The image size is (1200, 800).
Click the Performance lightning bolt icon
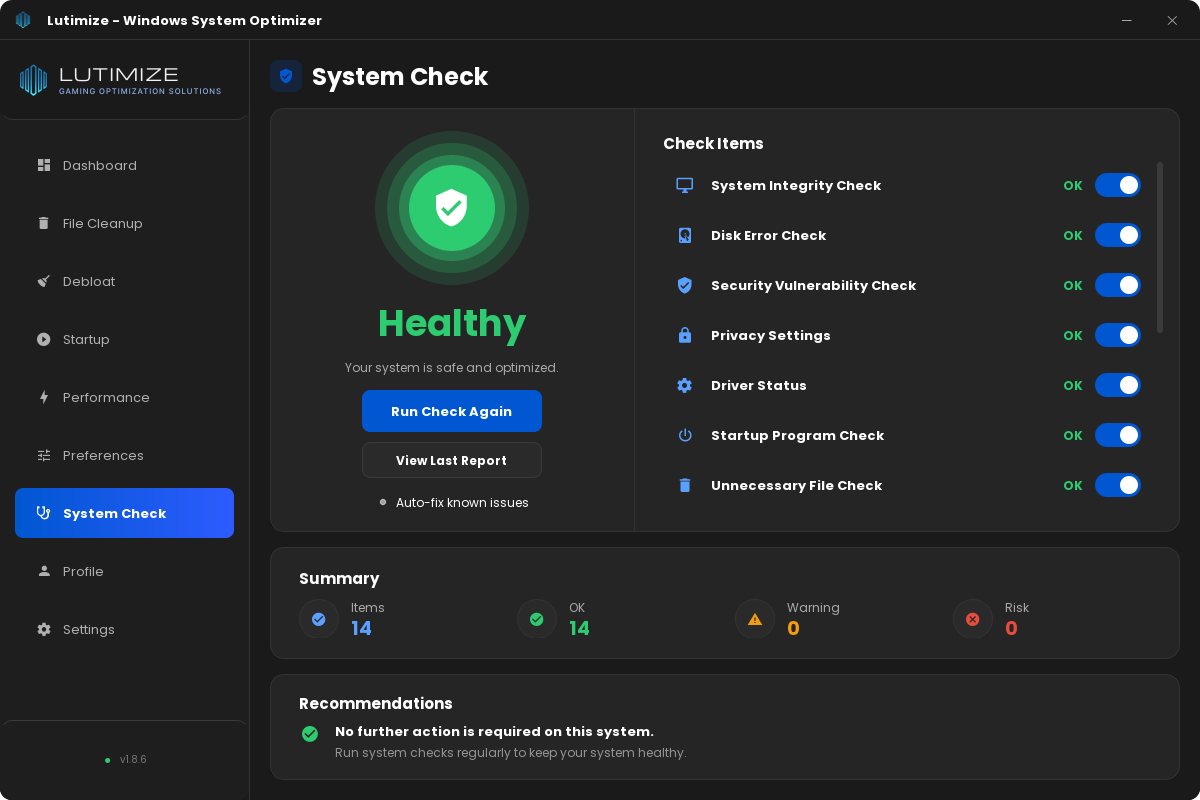point(44,397)
